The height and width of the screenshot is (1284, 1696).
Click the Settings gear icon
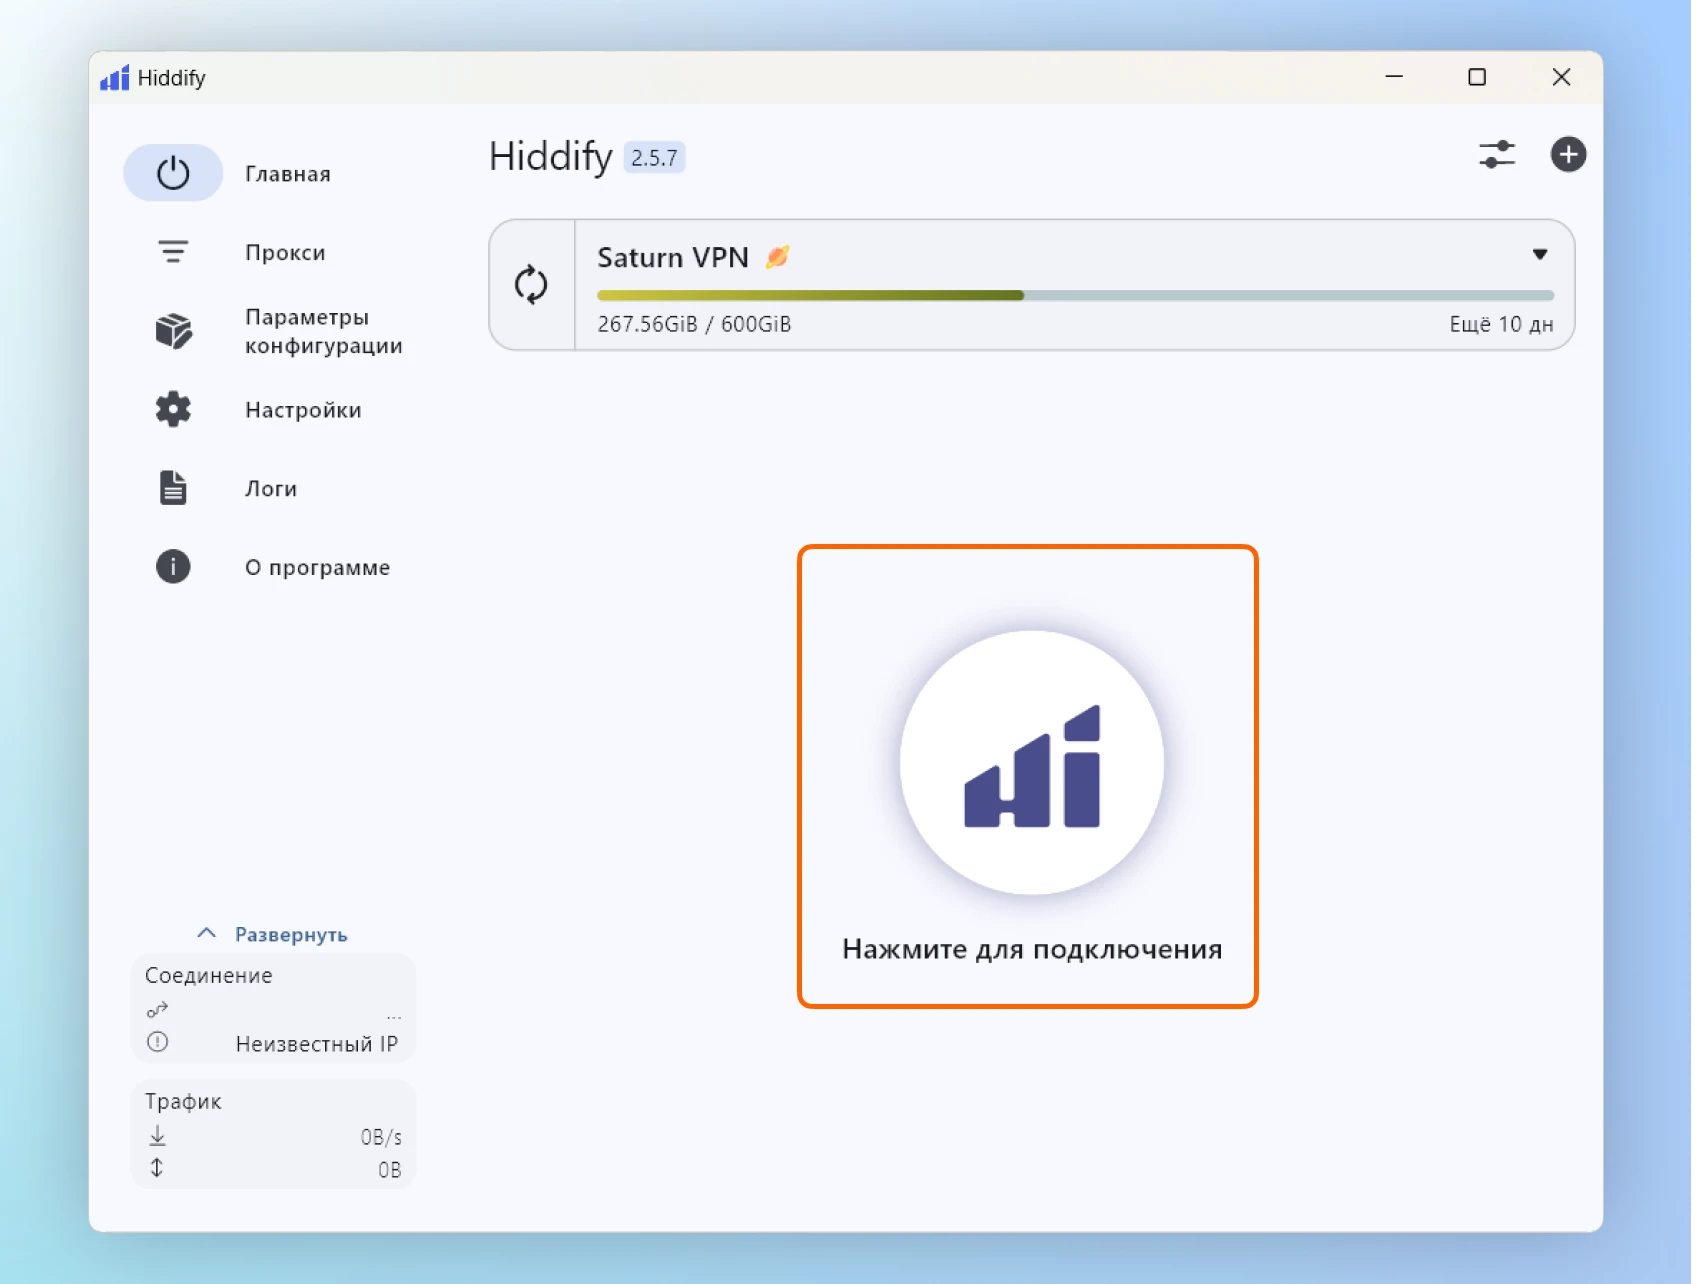(x=173, y=410)
